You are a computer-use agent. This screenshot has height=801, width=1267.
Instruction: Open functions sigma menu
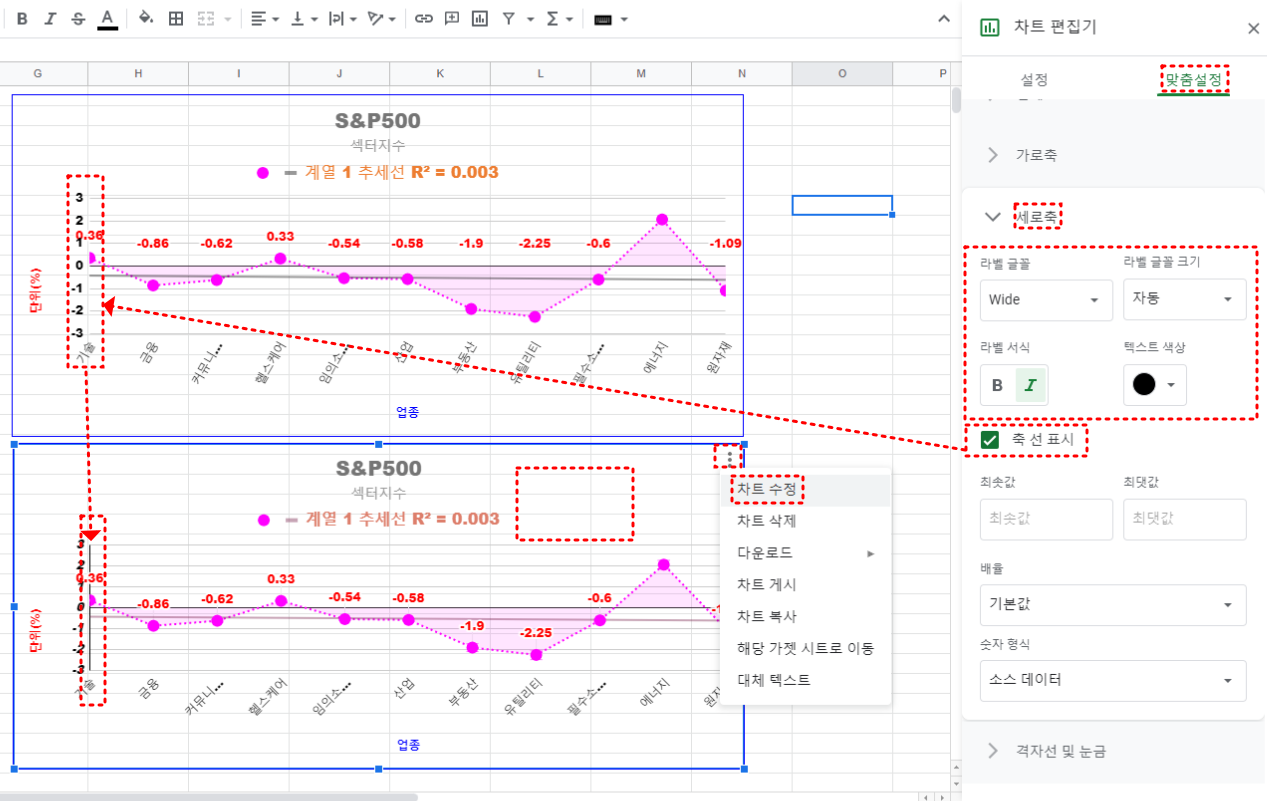[552, 18]
